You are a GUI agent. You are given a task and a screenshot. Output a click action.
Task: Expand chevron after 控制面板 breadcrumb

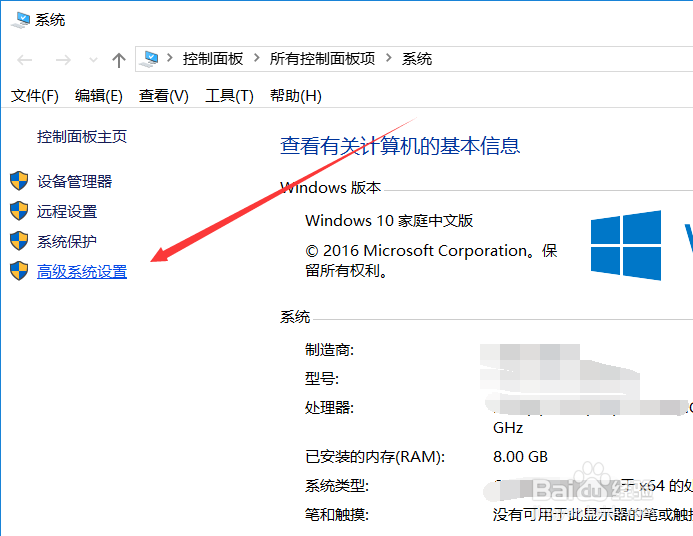point(257,58)
